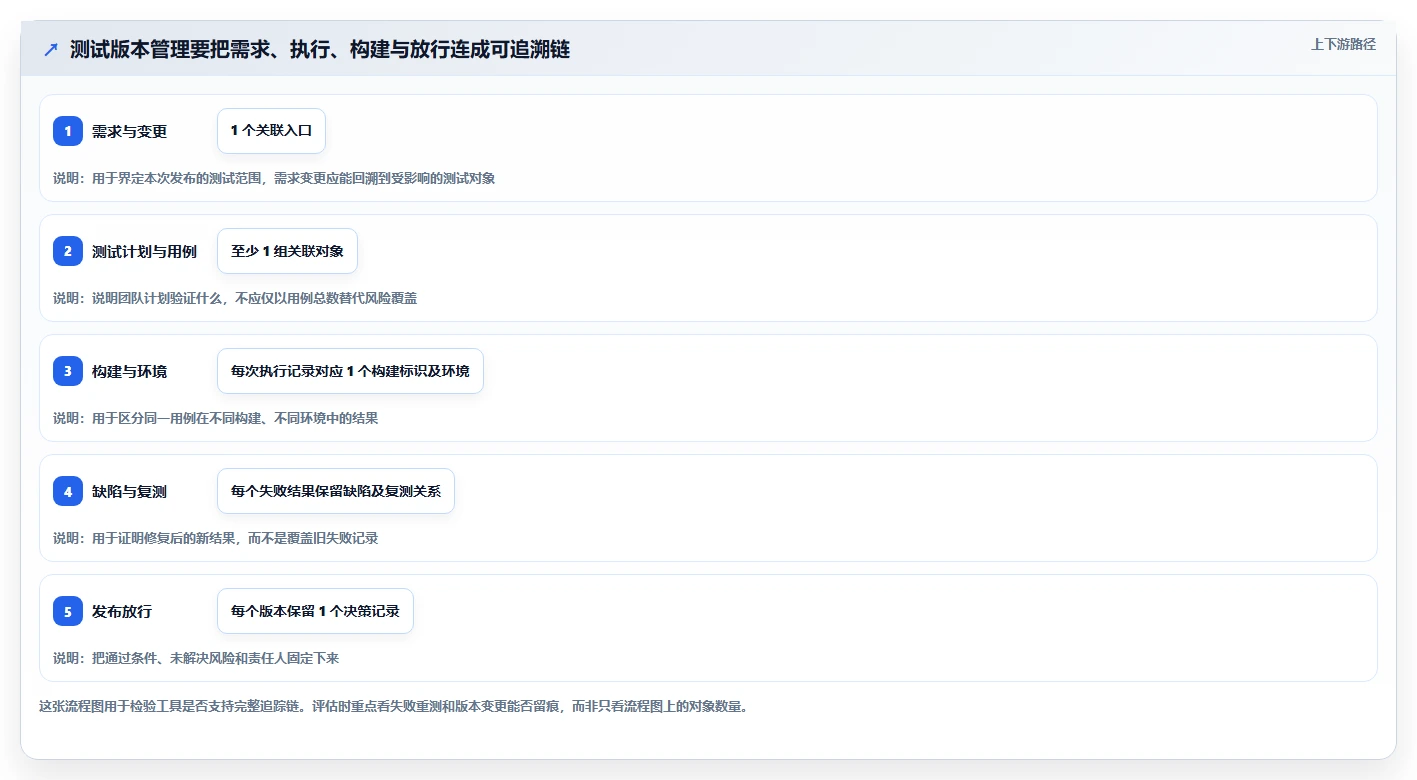Viewport: 1417px width, 780px height.
Task: Click step number 1 badge for 需求与变更
Action: click(68, 131)
